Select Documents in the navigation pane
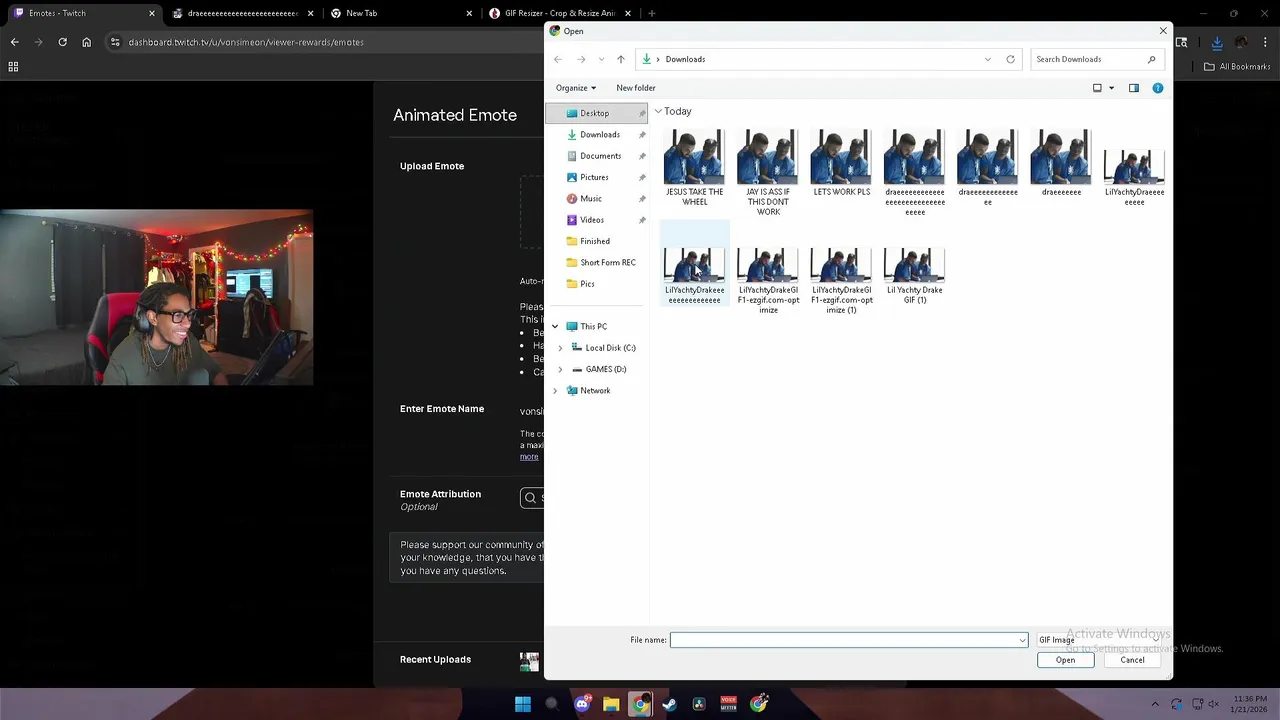Image resolution: width=1280 pixels, height=720 pixels. tap(601, 156)
